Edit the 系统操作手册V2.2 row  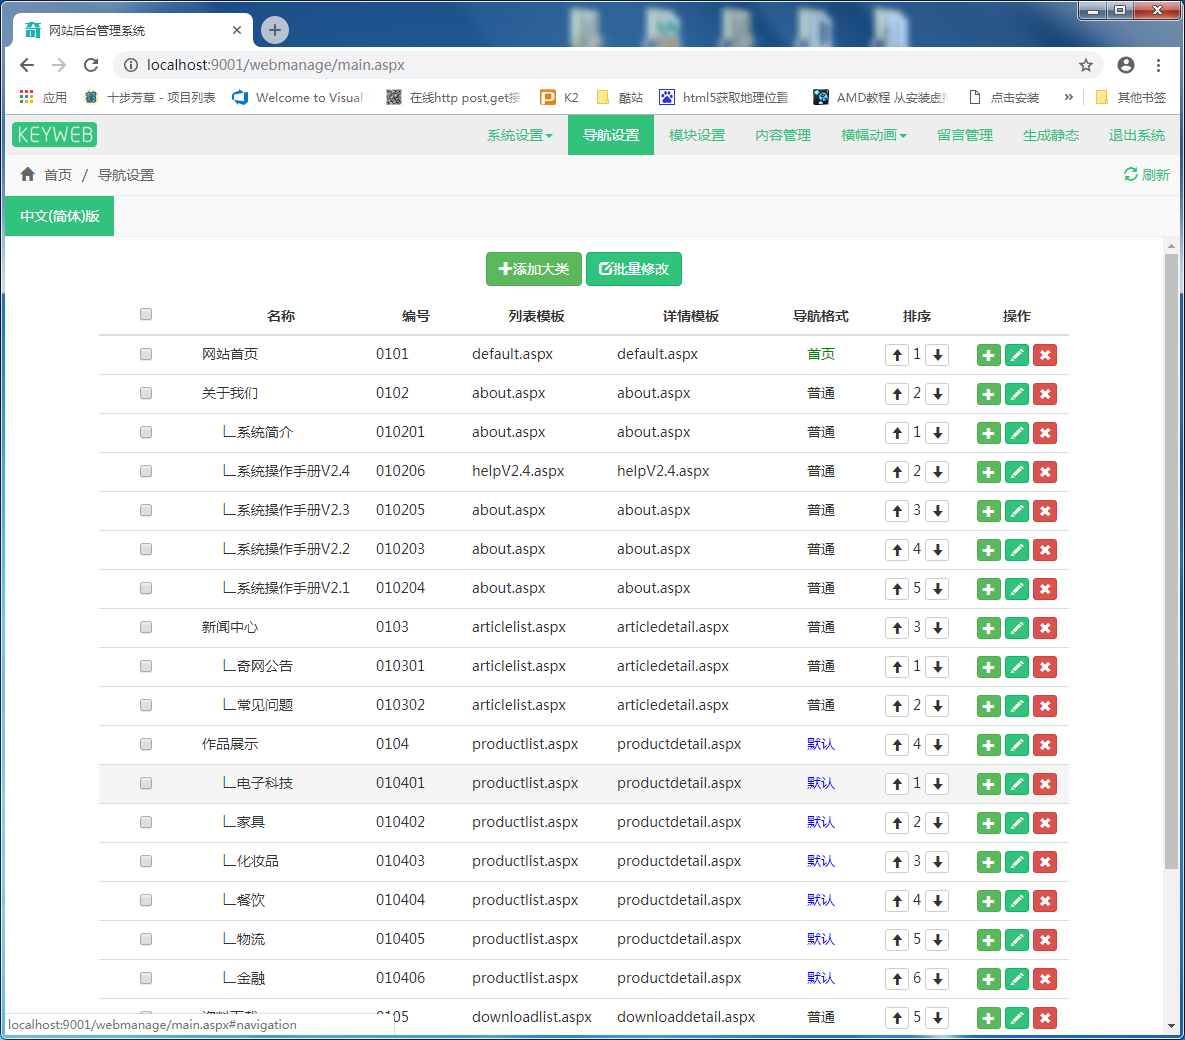tap(1016, 550)
